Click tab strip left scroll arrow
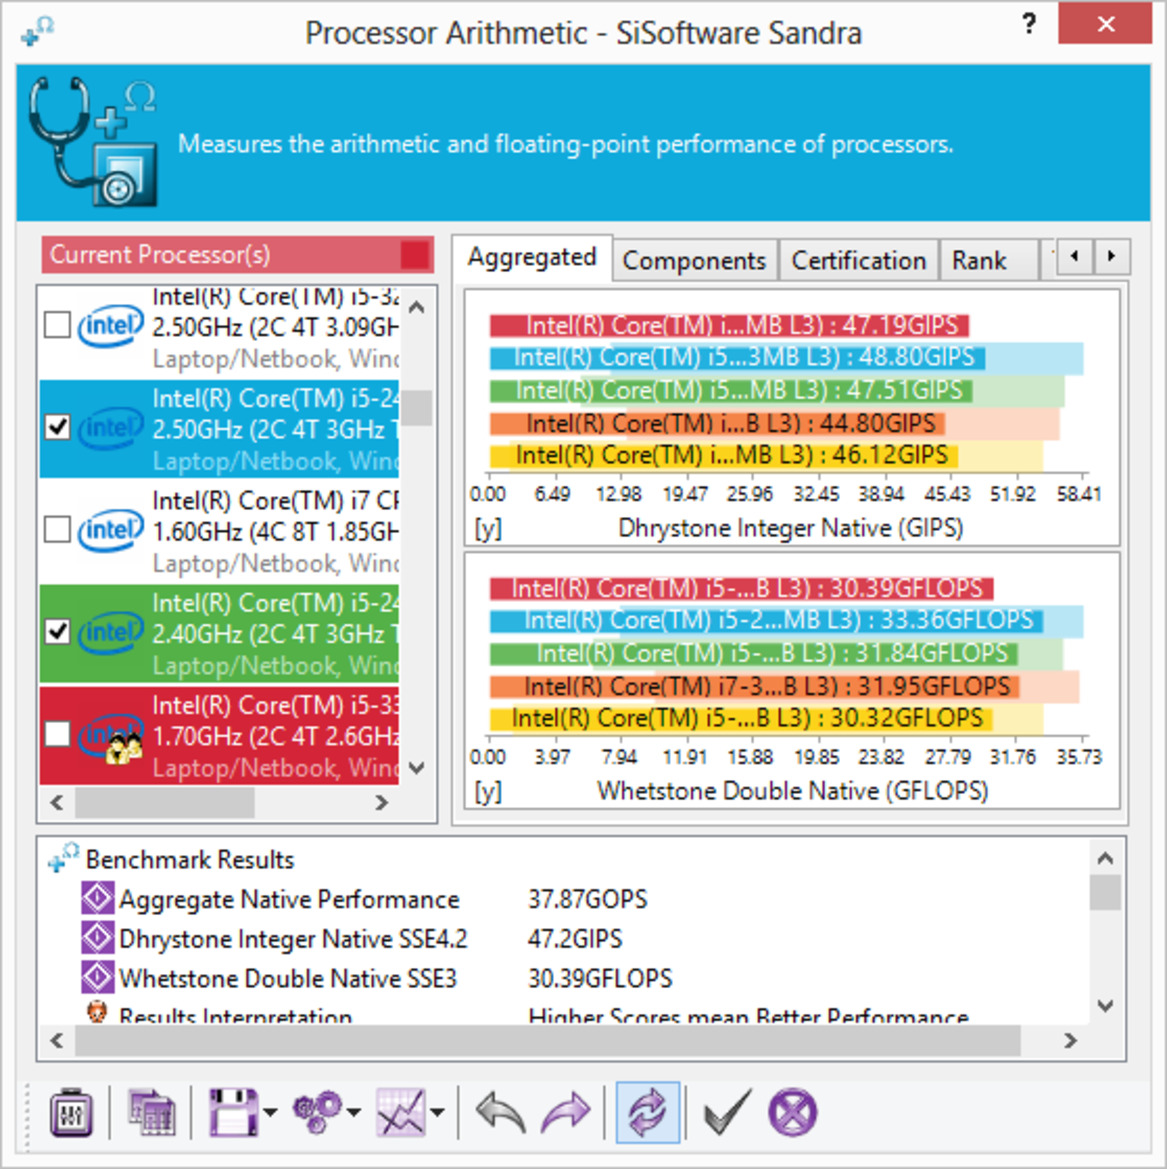 tap(1075, 256)
